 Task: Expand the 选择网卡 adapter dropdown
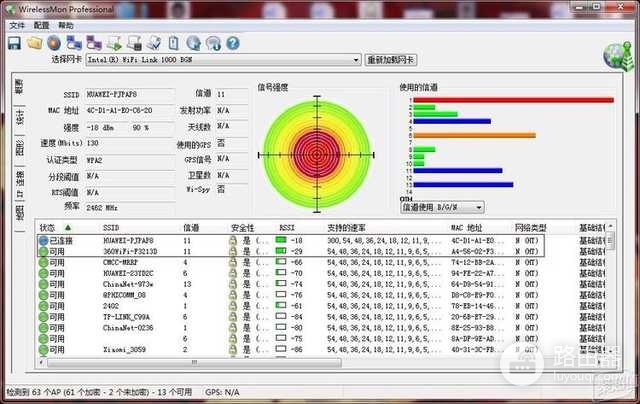point(356,60)
